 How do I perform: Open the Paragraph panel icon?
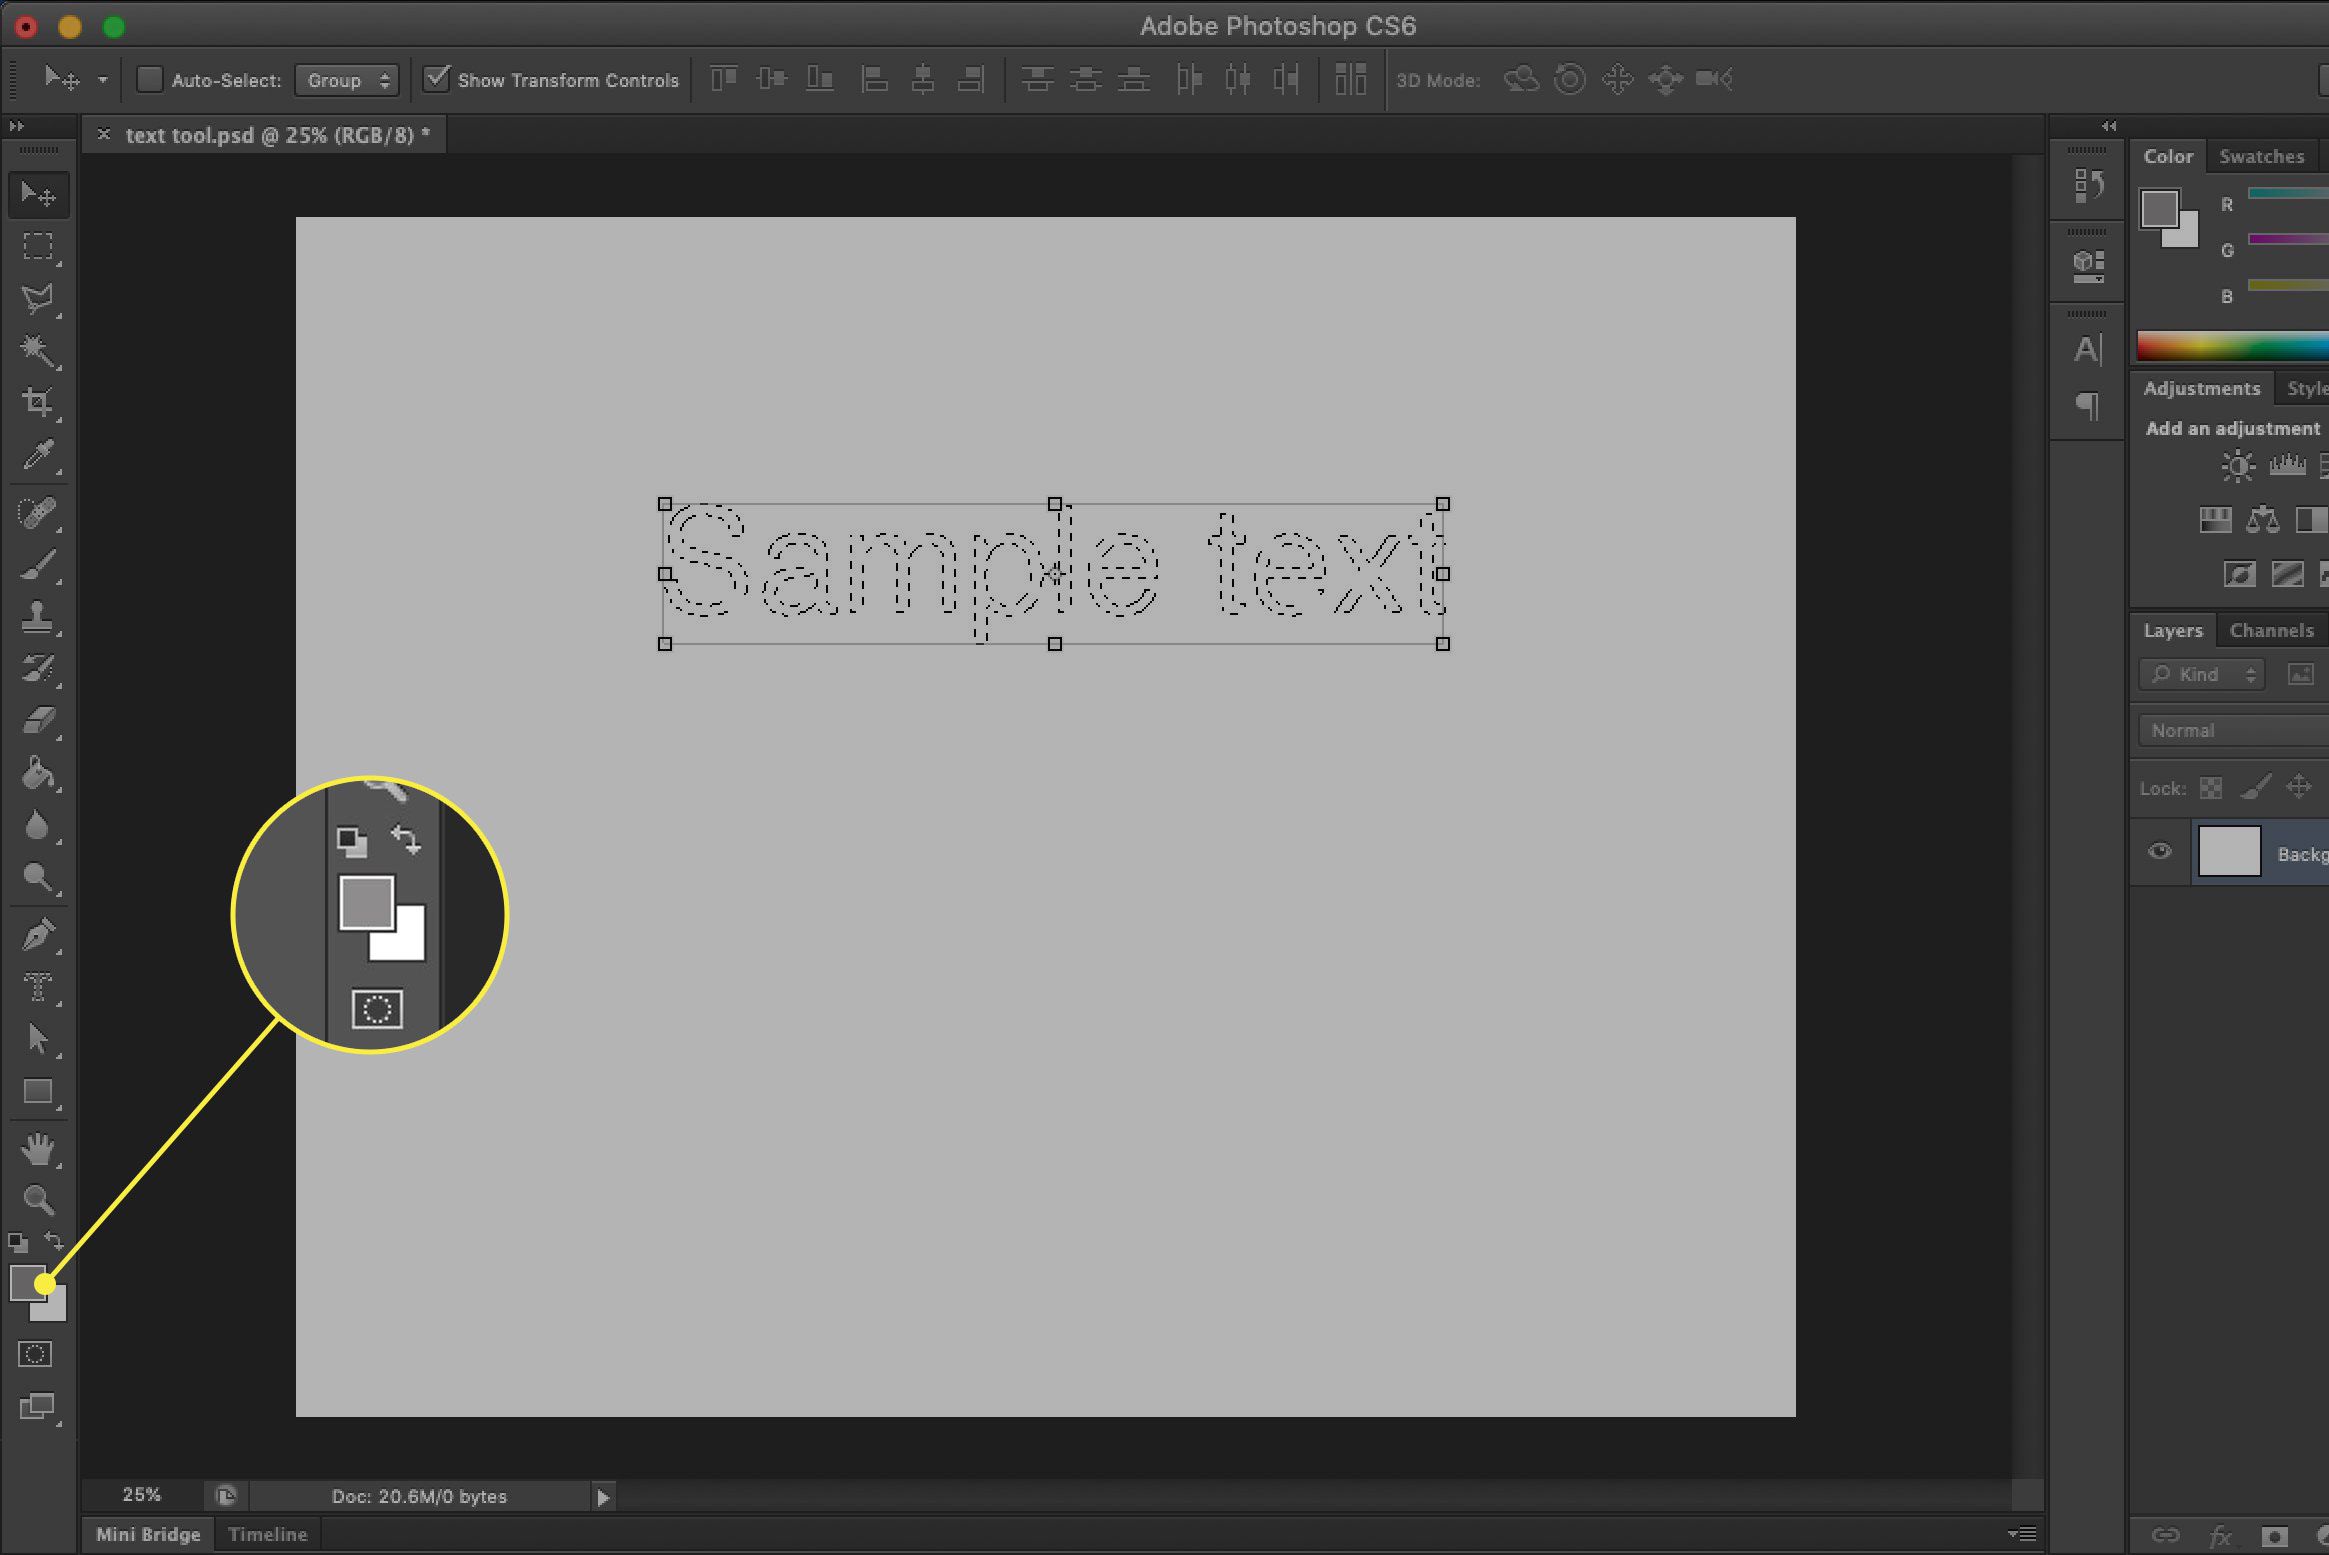(x=2088, y=405)
